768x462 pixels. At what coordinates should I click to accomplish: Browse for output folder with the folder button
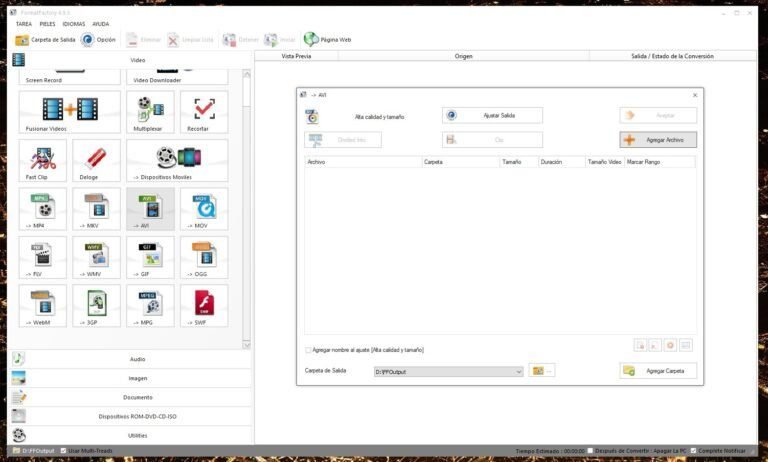542,371
